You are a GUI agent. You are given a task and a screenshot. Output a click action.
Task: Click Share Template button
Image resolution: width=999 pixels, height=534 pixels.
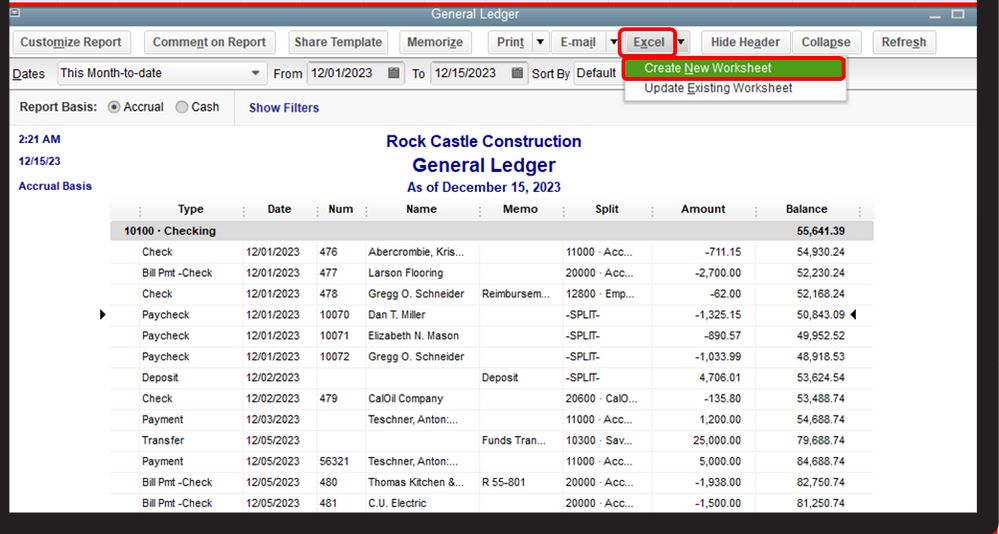pyautogui.click(x=338, y=42)
